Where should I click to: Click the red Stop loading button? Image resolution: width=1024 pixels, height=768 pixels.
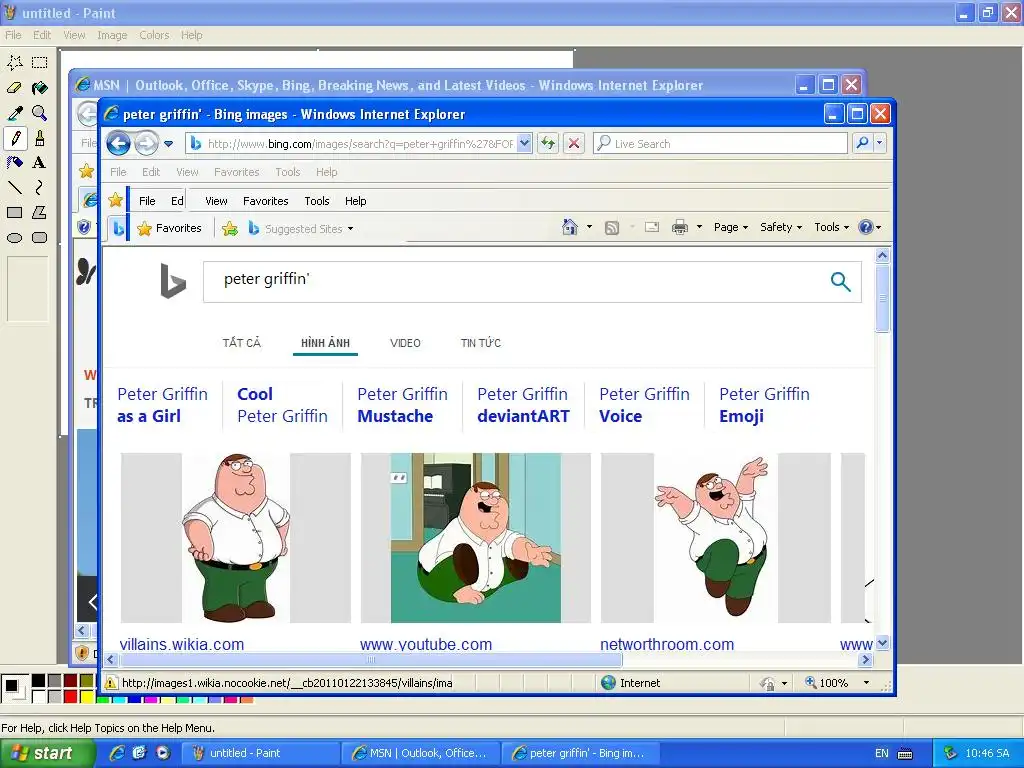573,143
